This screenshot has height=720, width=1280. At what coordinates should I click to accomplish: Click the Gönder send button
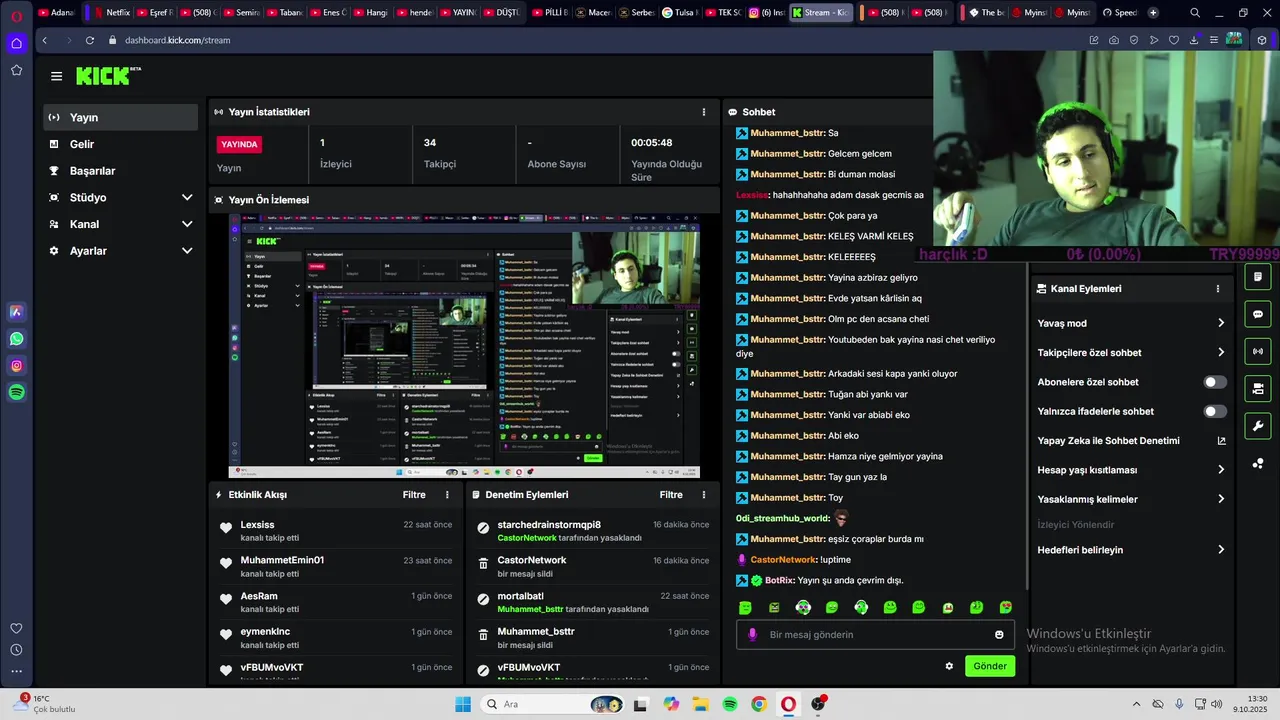coord(990,666)
